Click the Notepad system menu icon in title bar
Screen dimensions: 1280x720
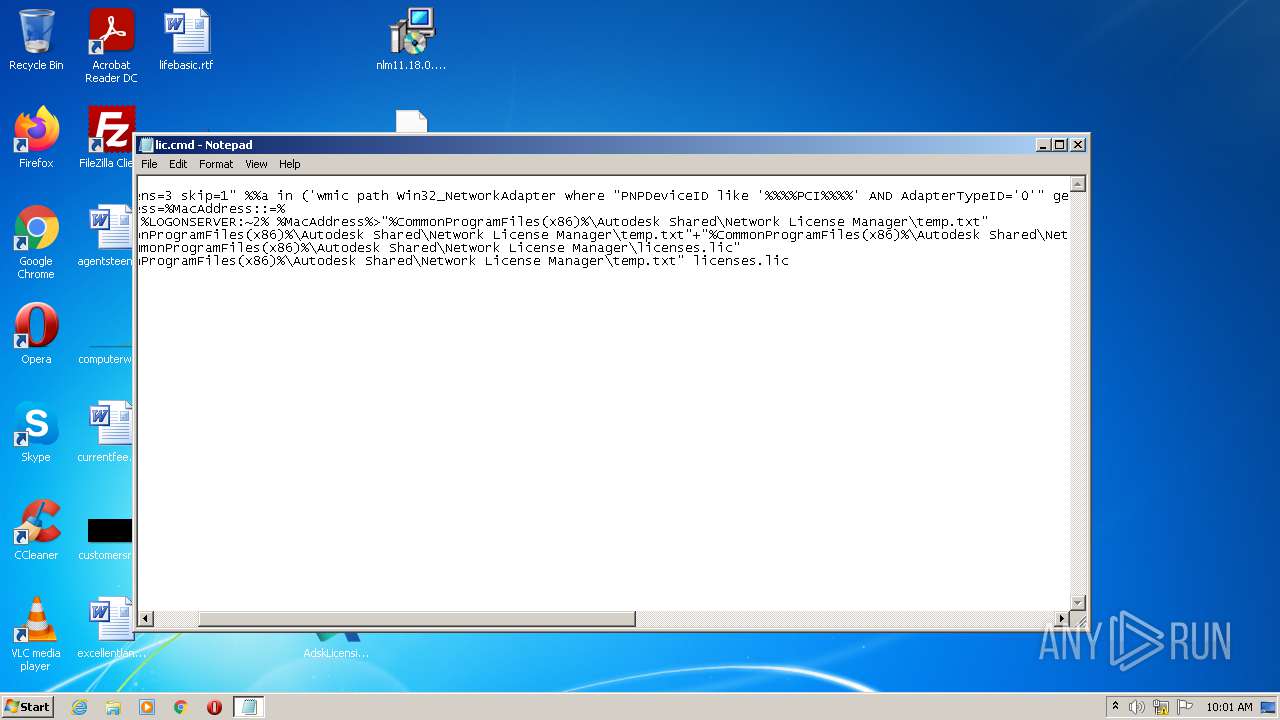[x=146, y=145]
